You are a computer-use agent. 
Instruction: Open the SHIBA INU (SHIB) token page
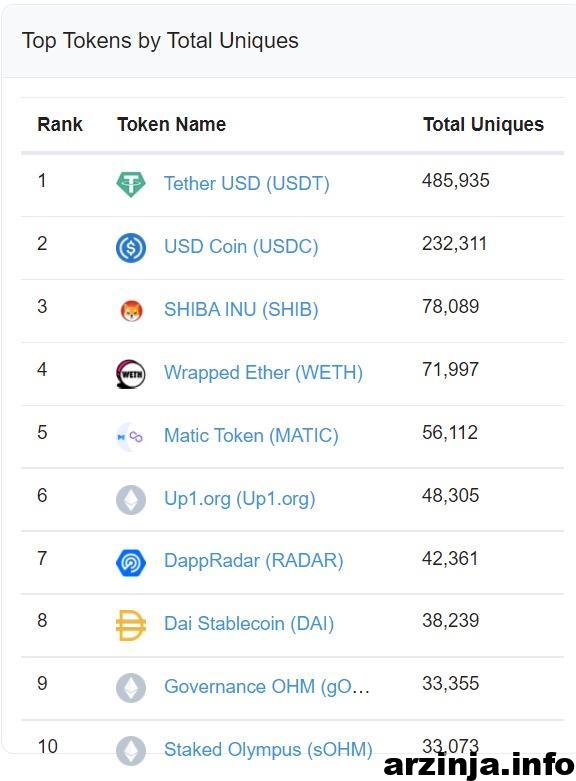[241, 310]
